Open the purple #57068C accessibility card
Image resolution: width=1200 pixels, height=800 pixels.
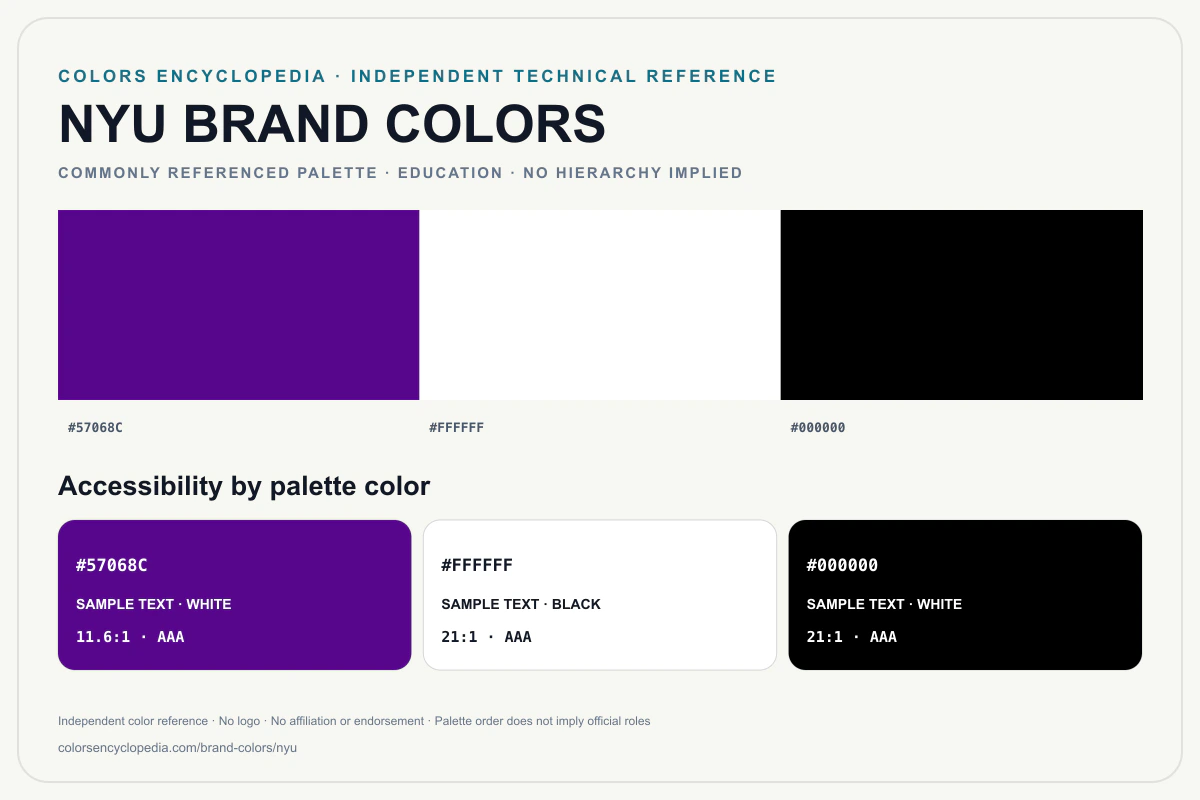235,595
